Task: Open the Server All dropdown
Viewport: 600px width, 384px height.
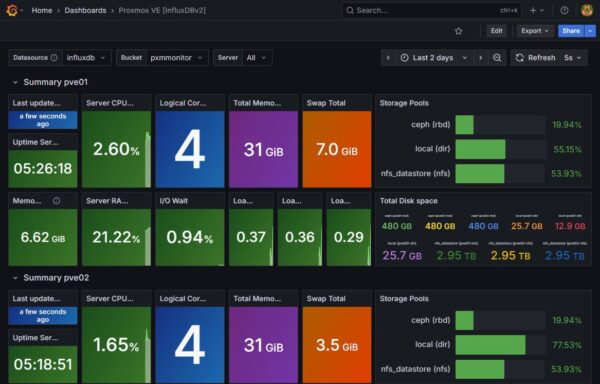Action: [x=257, y=58]
